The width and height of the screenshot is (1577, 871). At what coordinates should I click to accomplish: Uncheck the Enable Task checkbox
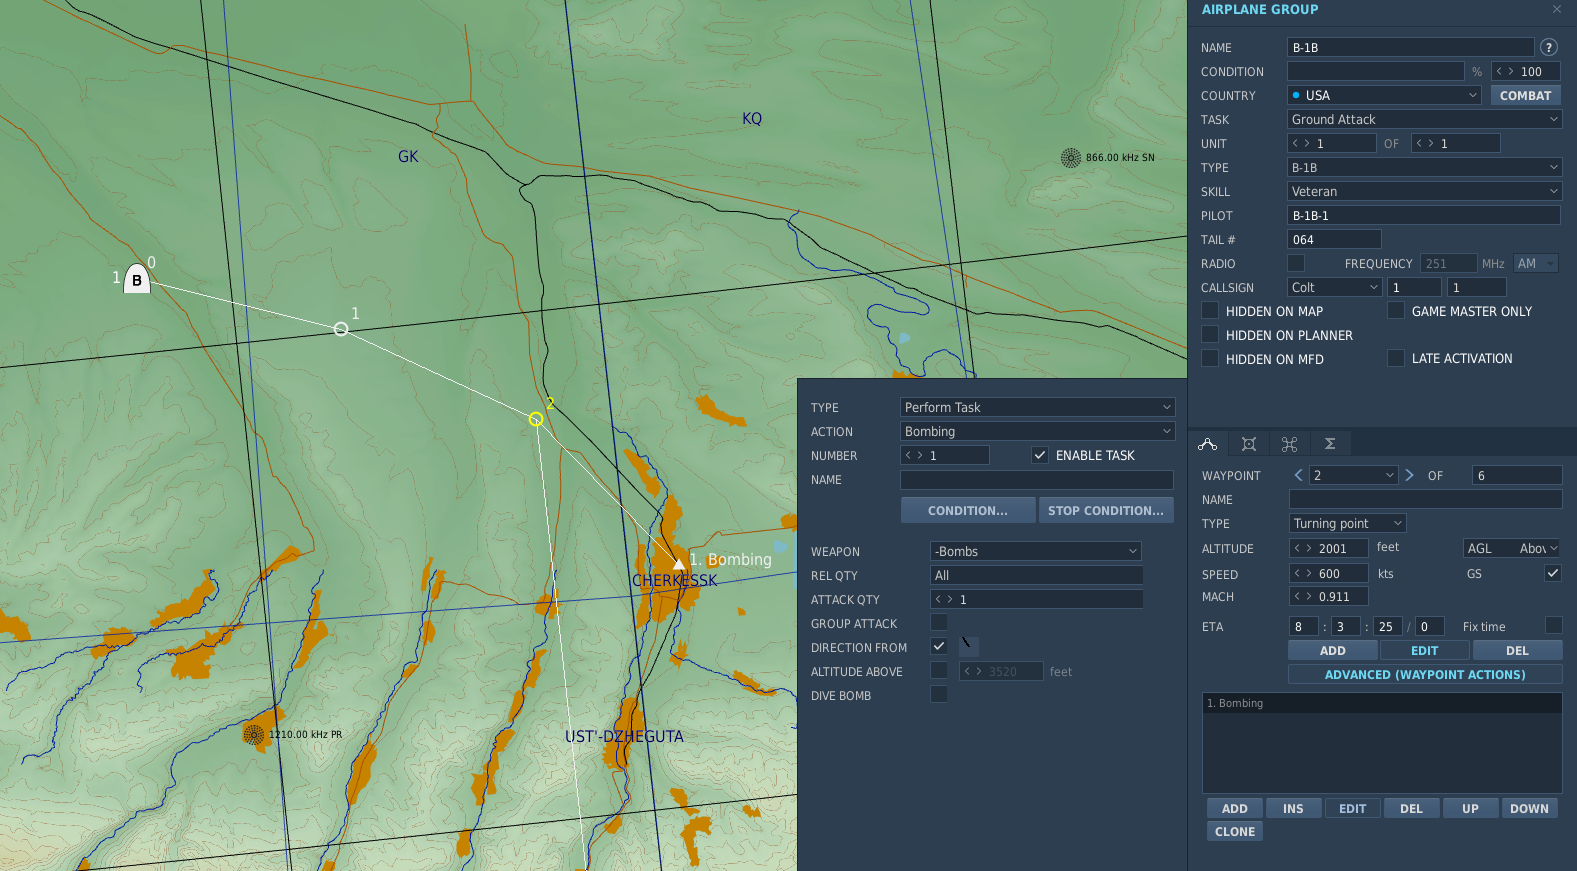[x=1040, y=455]
